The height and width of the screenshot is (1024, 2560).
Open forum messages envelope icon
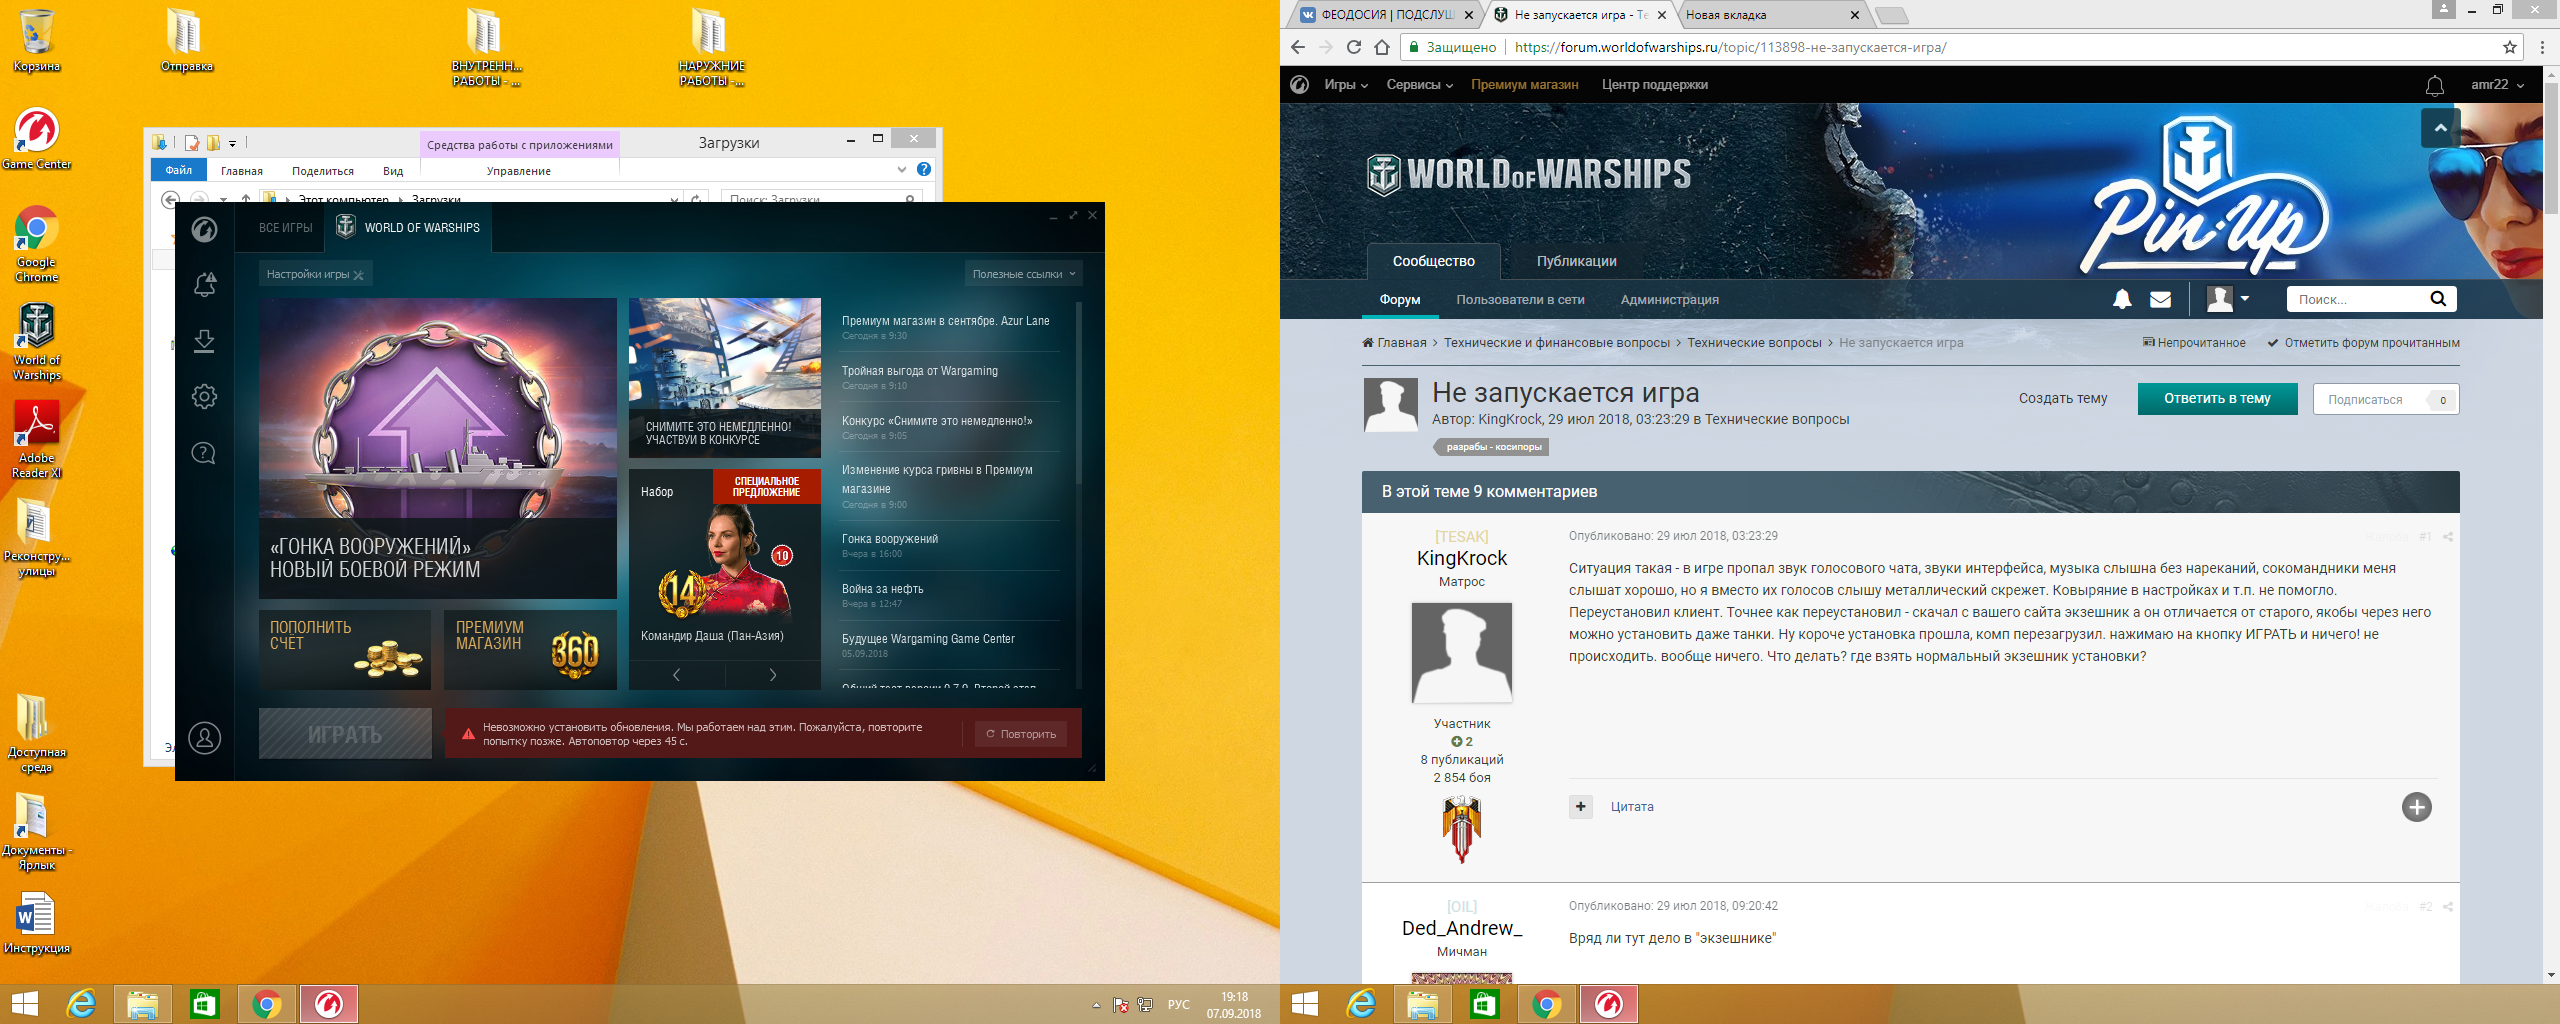point(2161,299)
